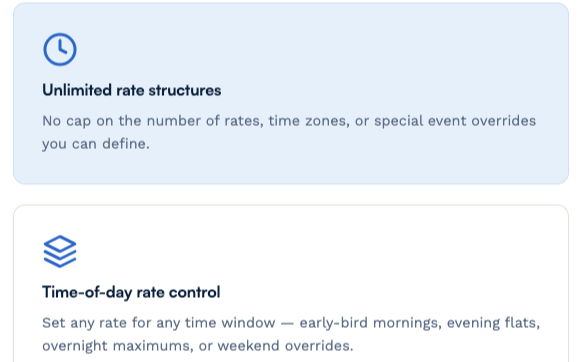Click the highlighted blue Unlimited rate structures card
Viewport: 579px width, 362px height.
point(291,93)
